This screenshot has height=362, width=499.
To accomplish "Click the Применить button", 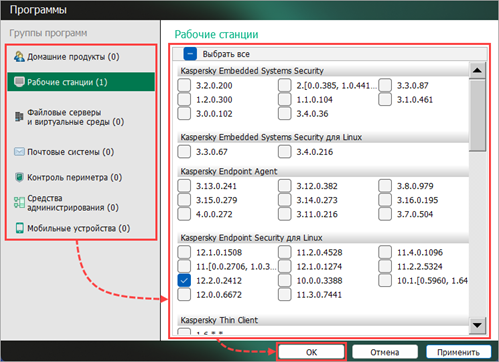I will [458, 352].
